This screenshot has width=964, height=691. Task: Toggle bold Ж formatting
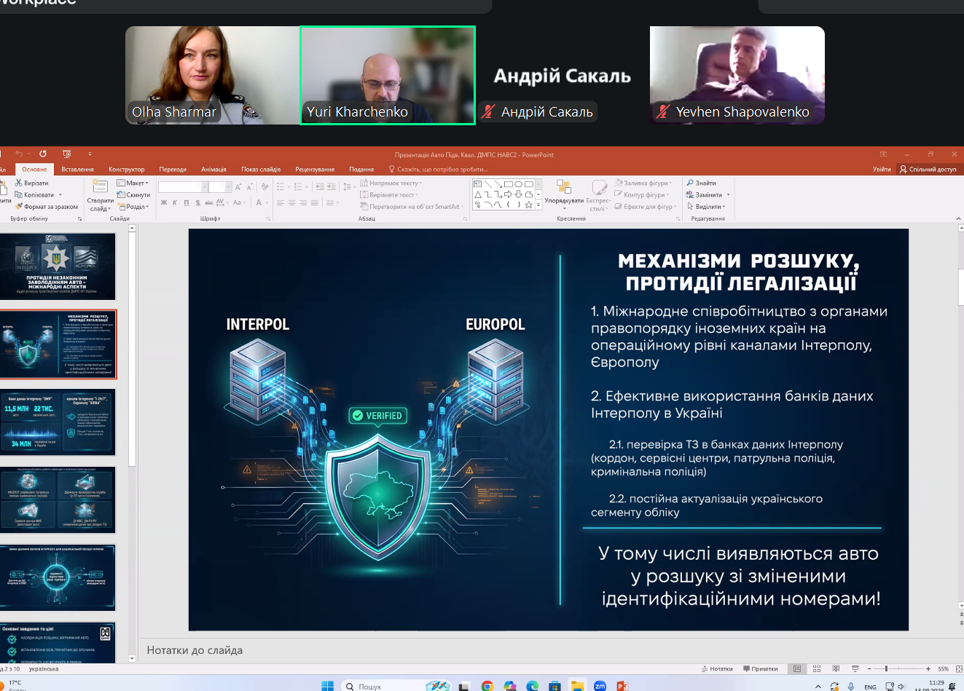tap(164, 202)
